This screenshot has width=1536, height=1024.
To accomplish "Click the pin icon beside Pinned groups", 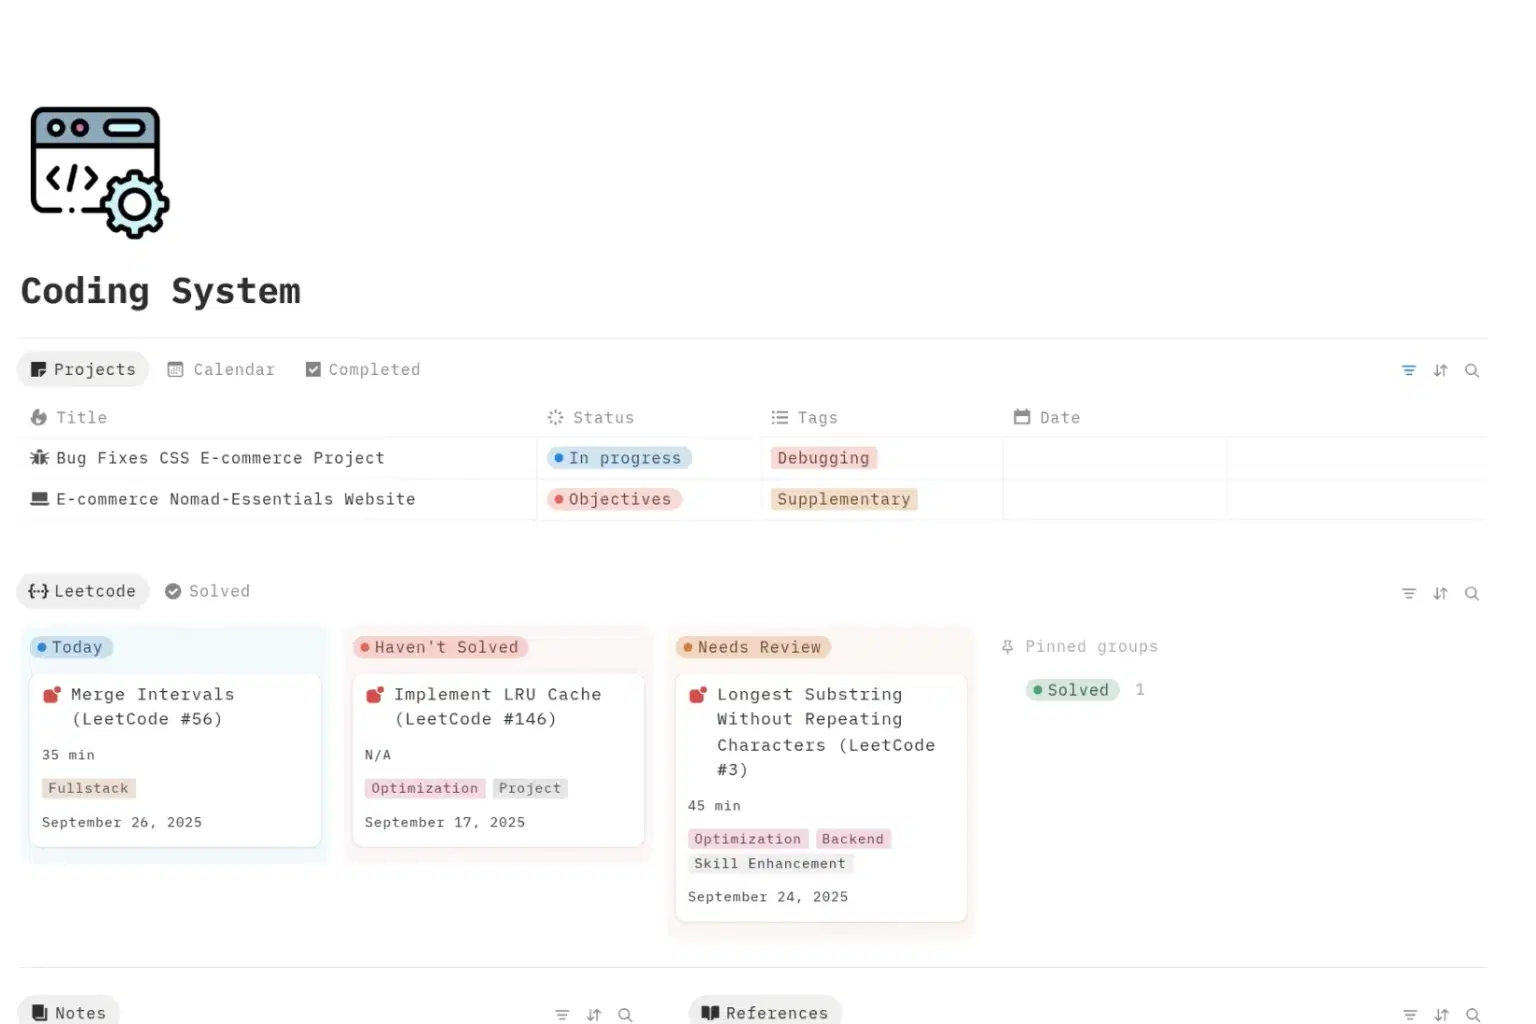I will pos(1007,646).
